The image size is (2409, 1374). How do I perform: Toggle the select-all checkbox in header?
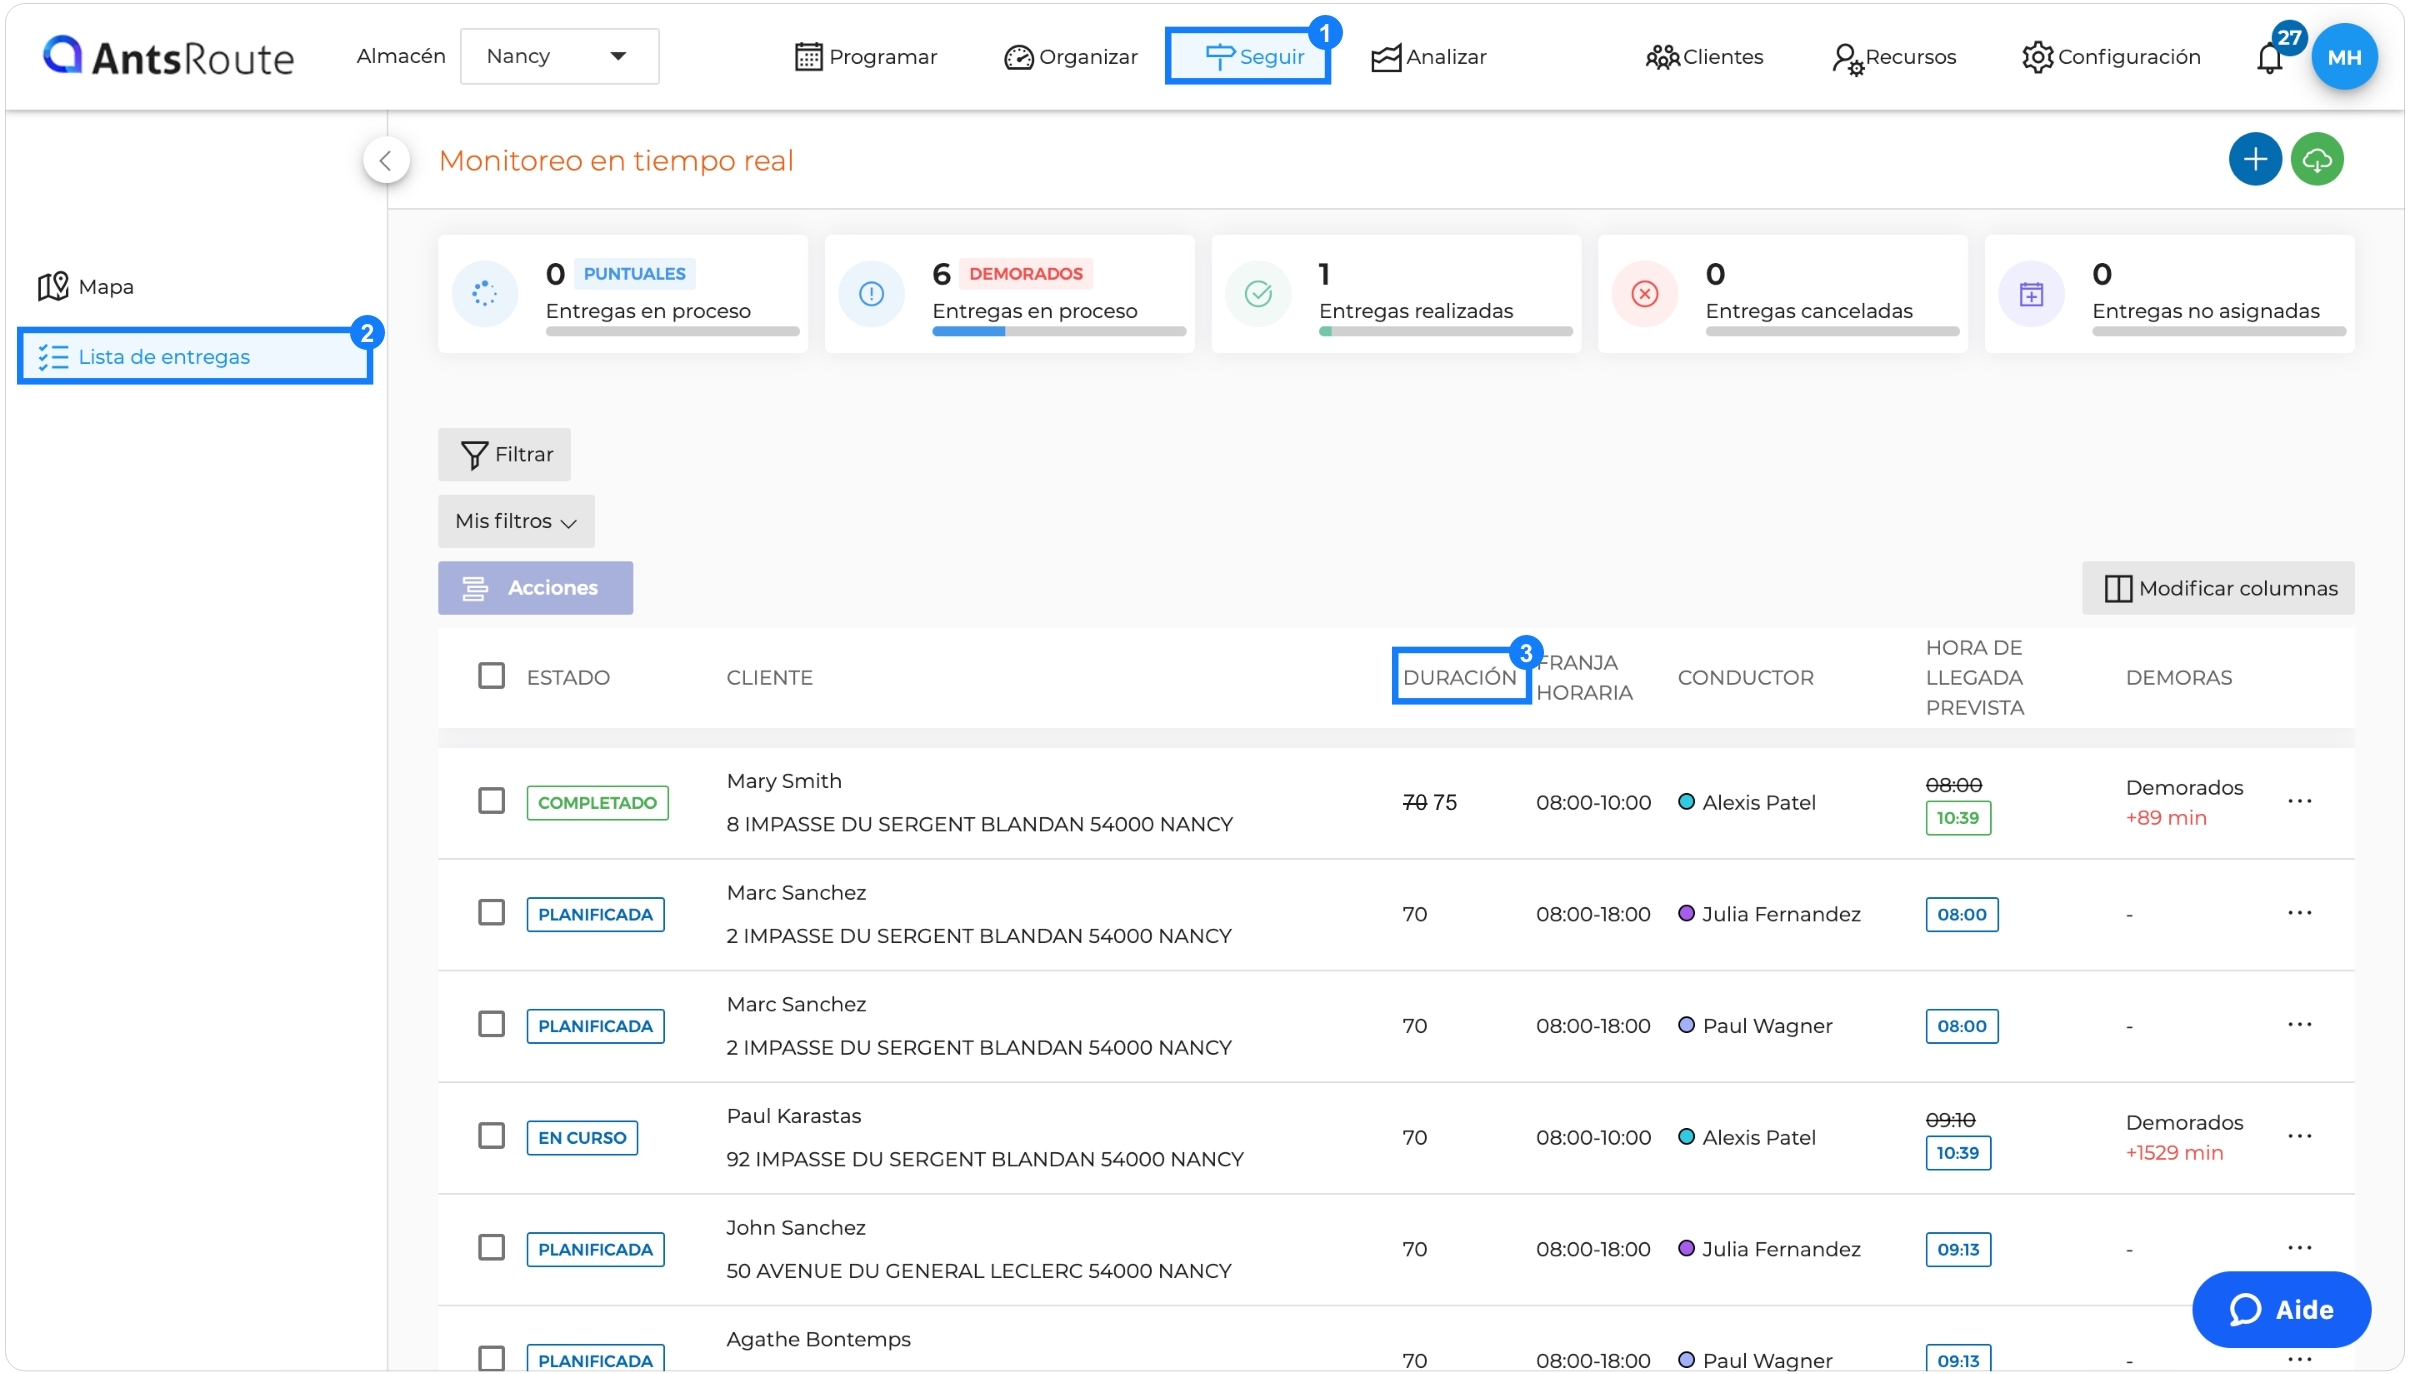pyautogui.click(x=491, y=676)
